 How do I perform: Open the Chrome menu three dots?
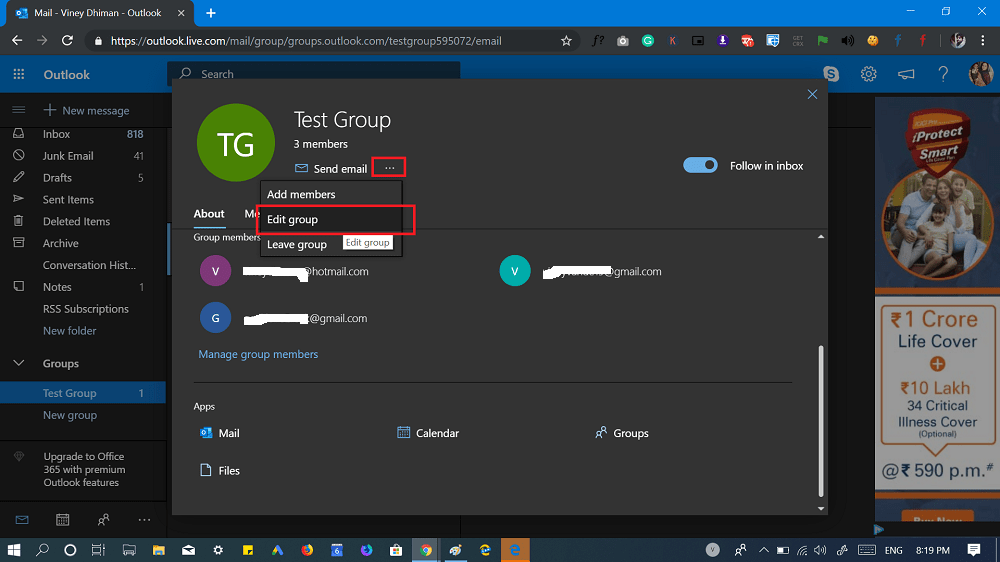coord(982,41)
